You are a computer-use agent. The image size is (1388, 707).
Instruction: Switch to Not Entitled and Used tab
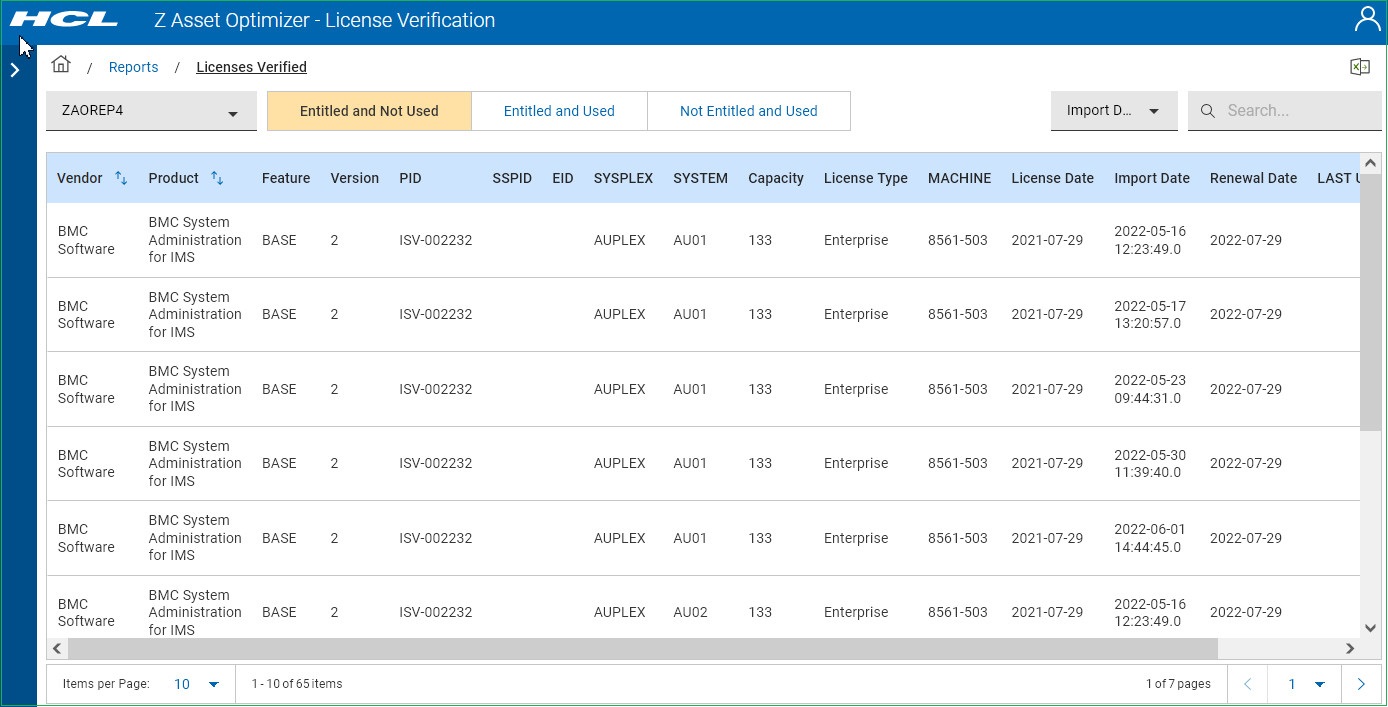pyautogui.click(x=748, y=111)
